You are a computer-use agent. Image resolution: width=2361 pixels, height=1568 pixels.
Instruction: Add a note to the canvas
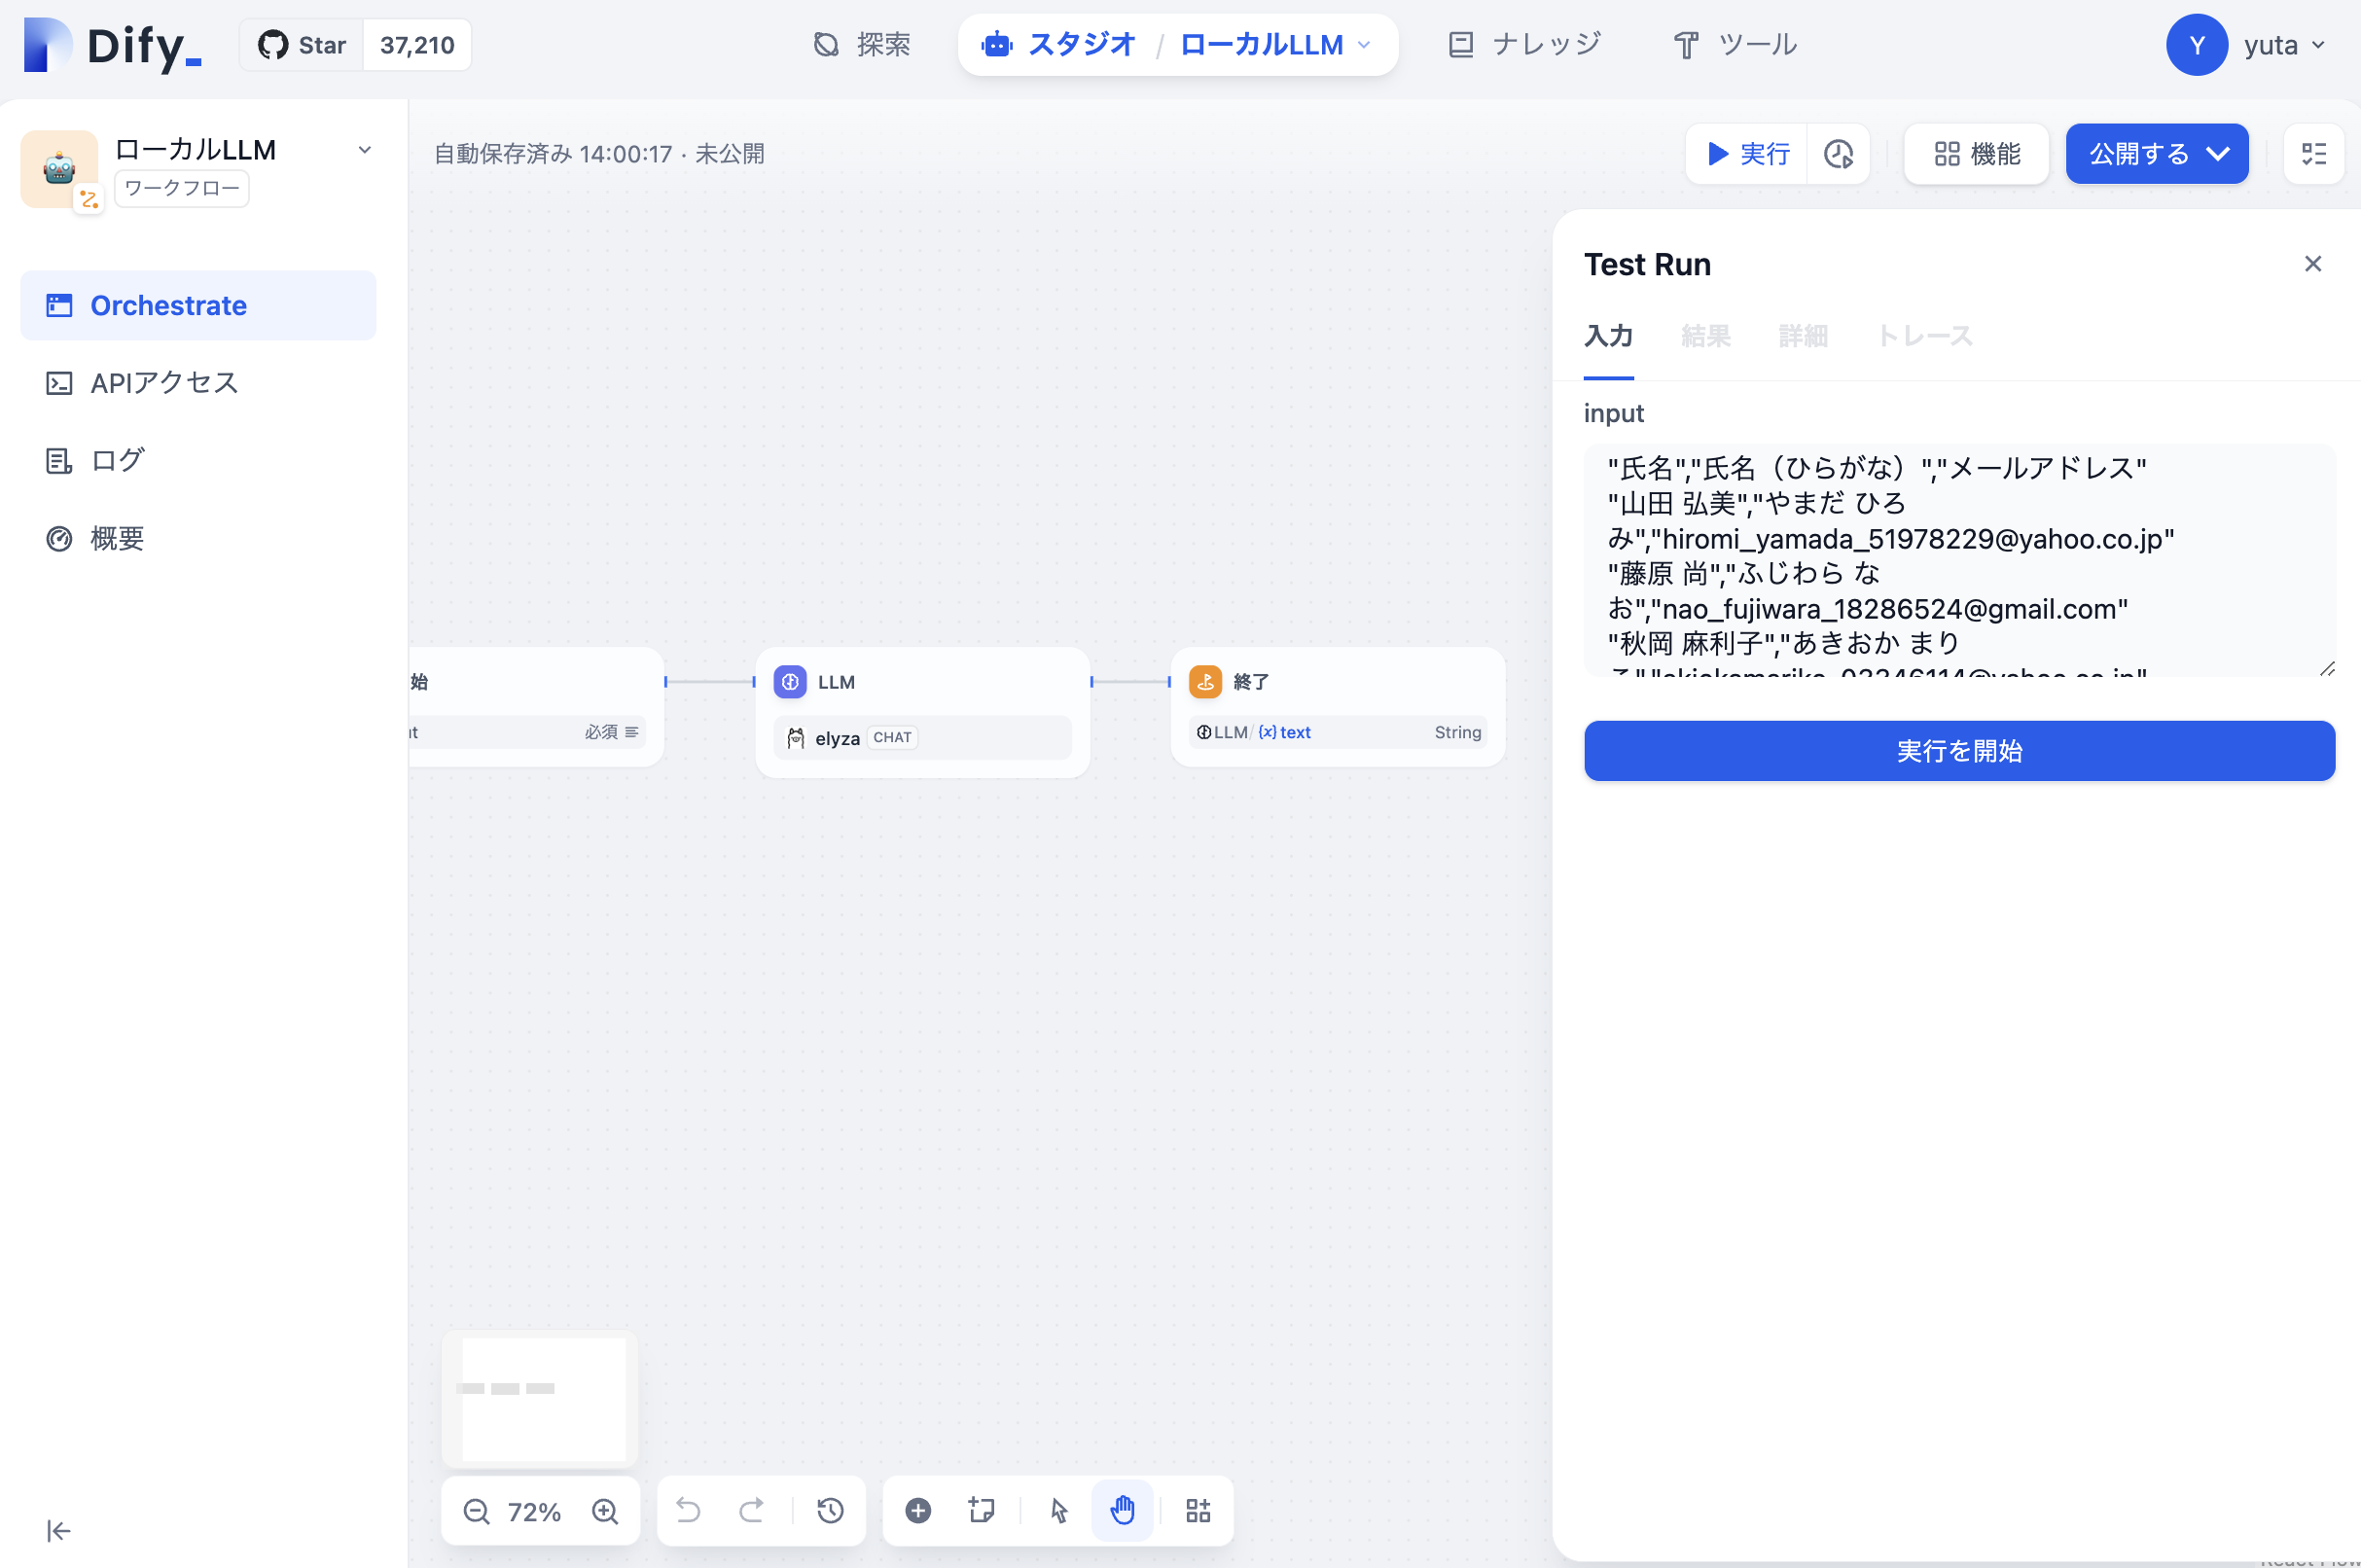pos(981,1510)
